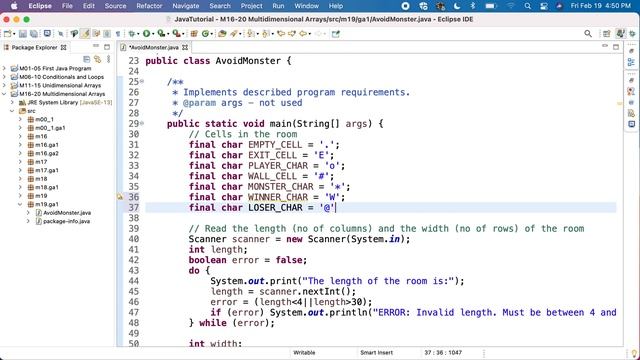The width and height of the screenshot is (640, 360).
Task: Click the toolbar magnifier Quick Access icon
Action: pos(588,34)
